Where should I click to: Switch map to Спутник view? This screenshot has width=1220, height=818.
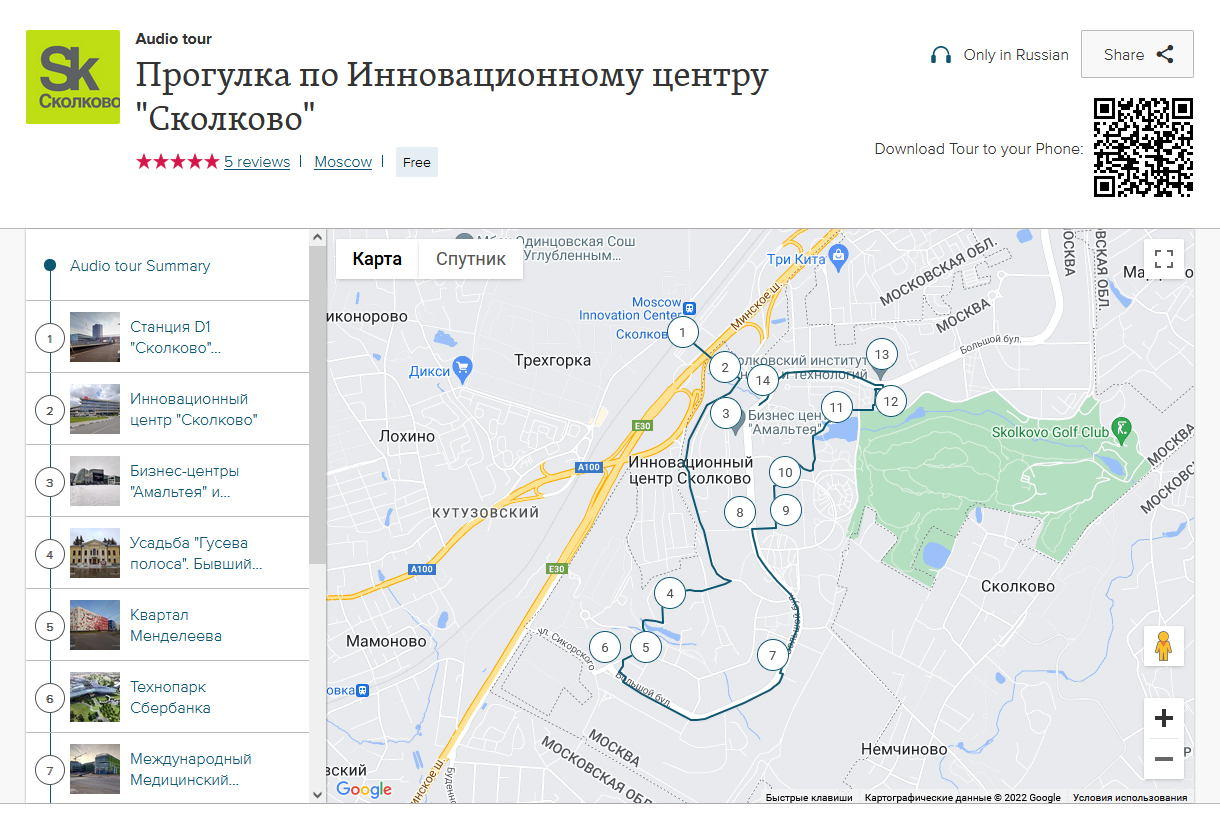[x=470, y=259]
